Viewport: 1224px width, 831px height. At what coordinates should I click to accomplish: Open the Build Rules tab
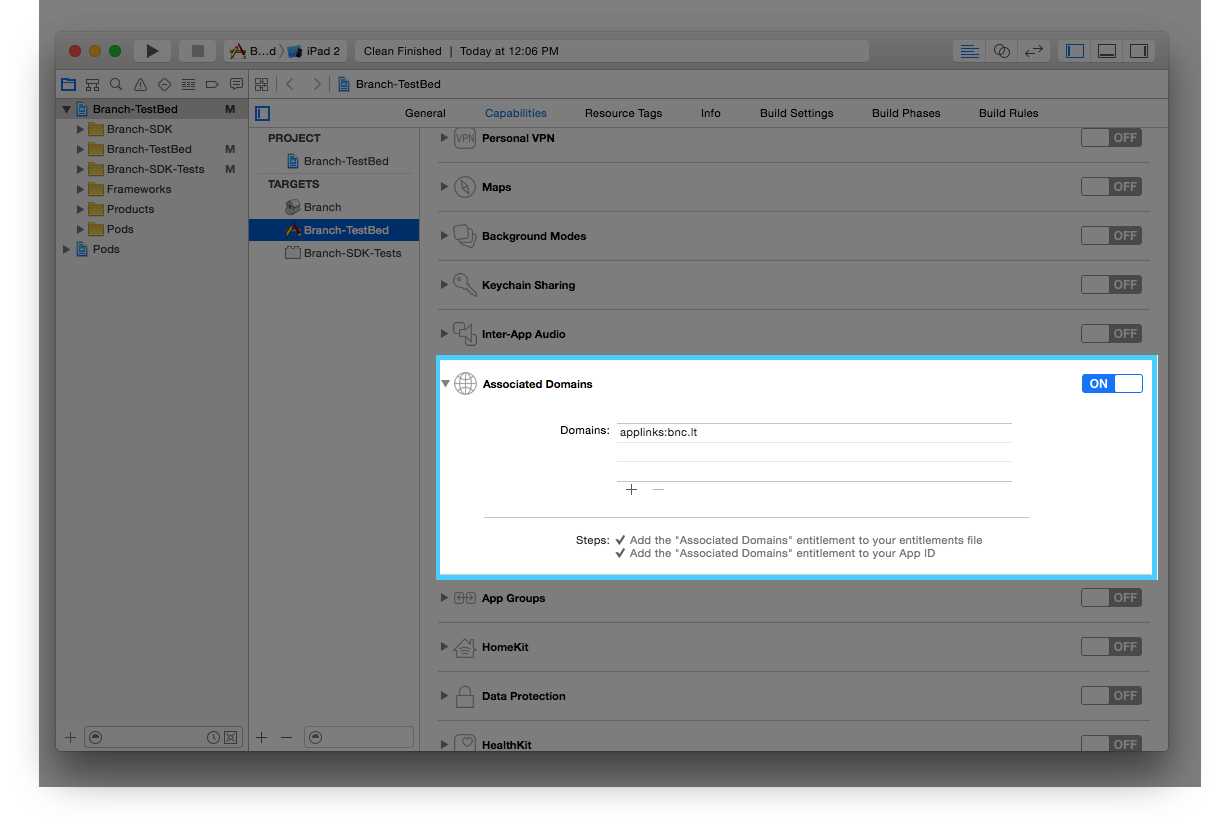1008,113
